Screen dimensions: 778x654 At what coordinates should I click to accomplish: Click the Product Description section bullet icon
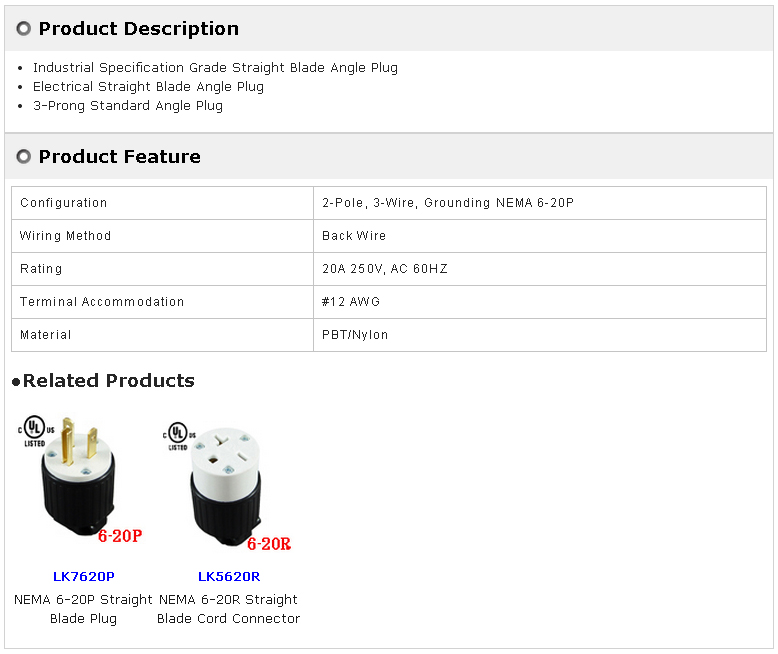pos(24,29)
